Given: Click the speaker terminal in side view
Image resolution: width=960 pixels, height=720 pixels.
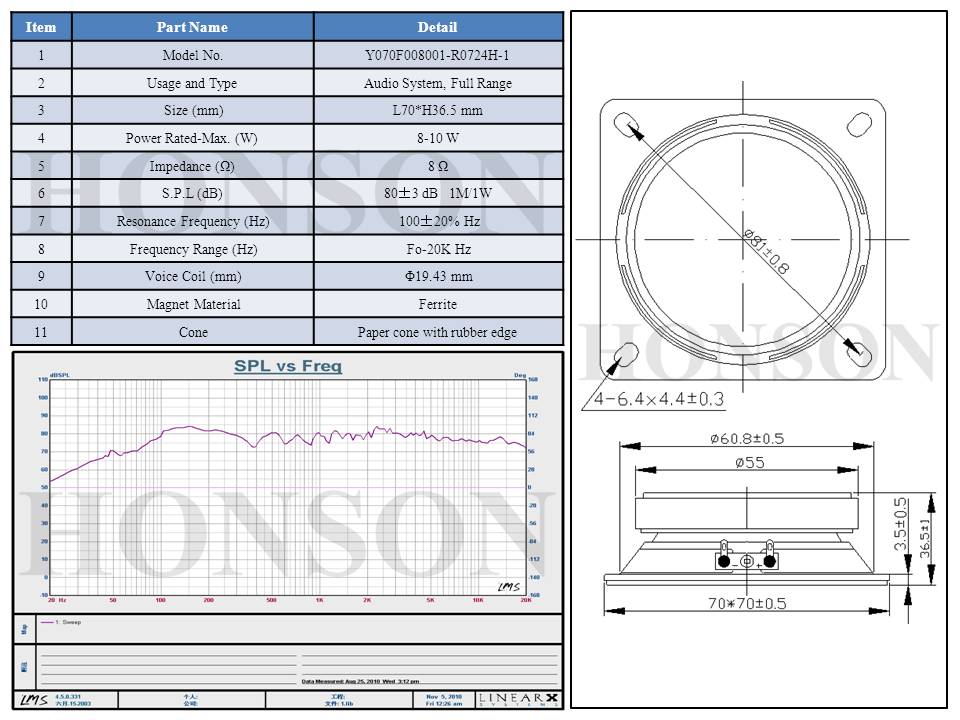Looking at the screenshot, I should pos(746,557).
